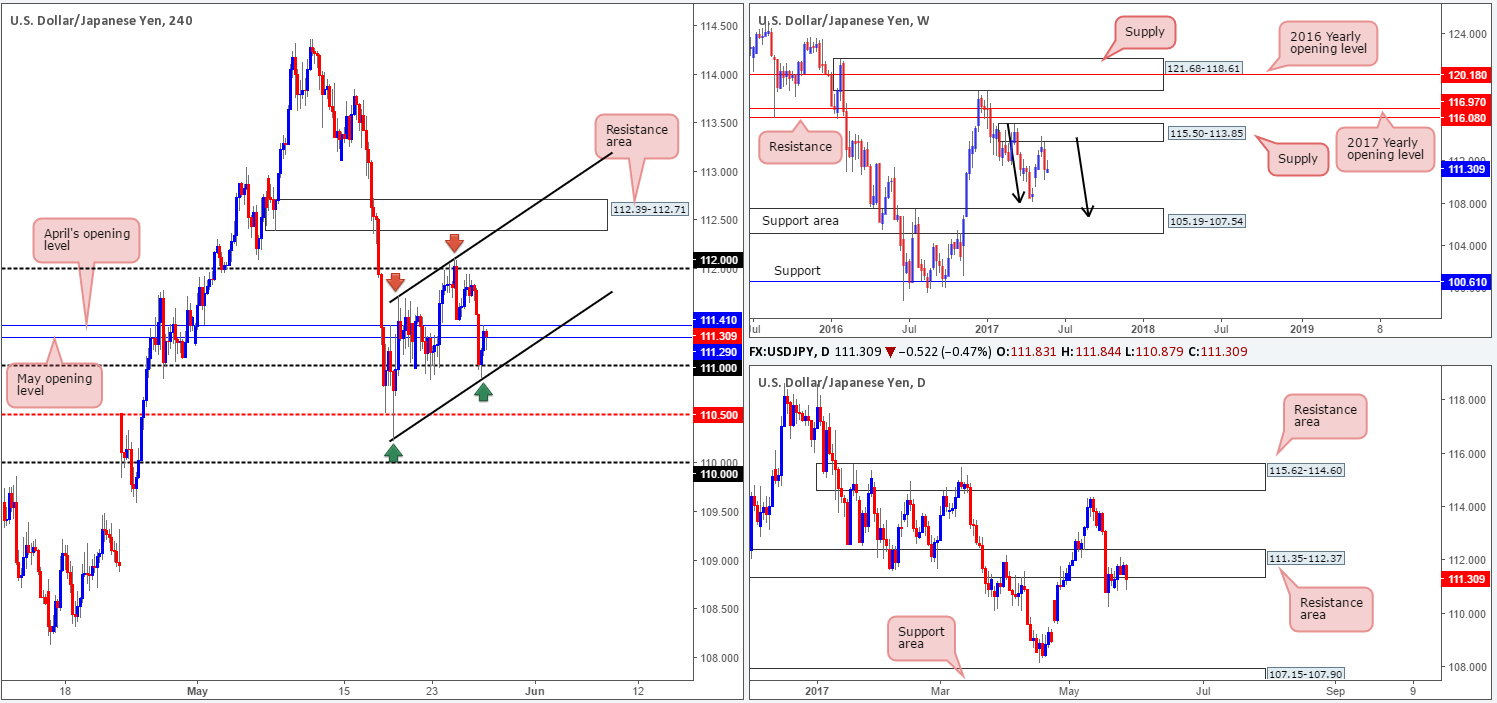Screen dimensions: 1497x703
Task: Select the 112.39-112.71 zone label
Action: tap(649, 210)
